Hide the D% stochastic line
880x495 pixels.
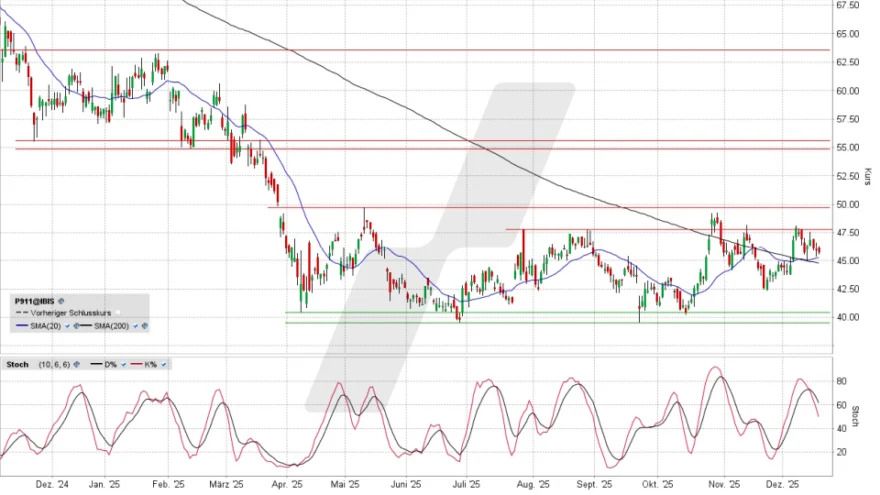[123, 364]
